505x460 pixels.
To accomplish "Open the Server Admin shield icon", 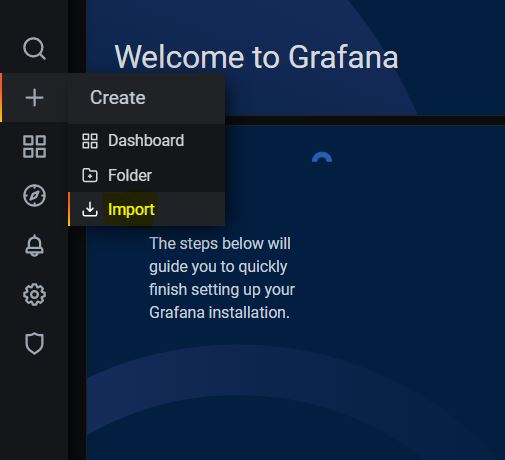I will click(x=34, y=343).
